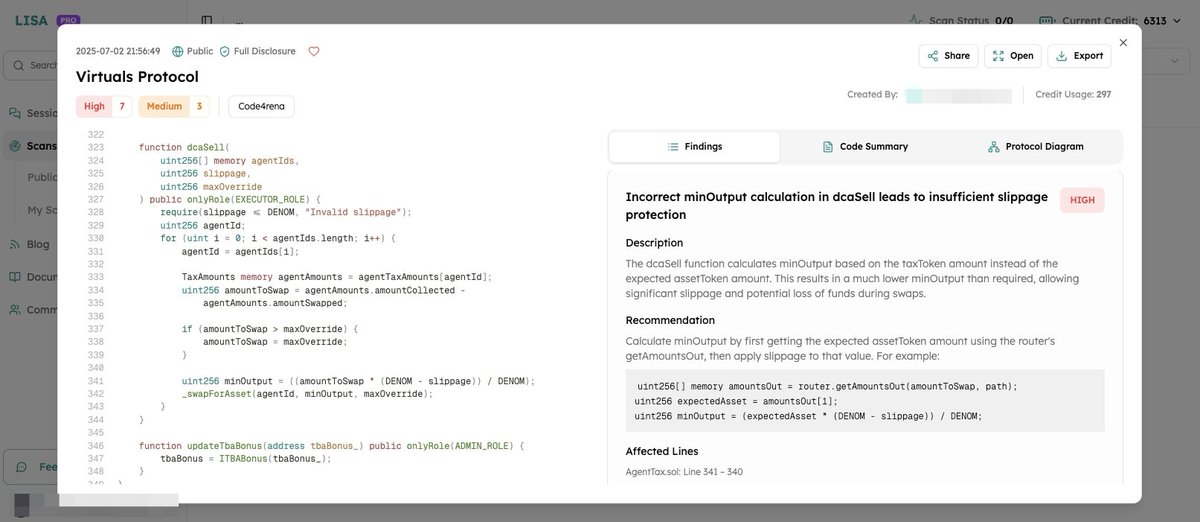Toggle the sidebar panel icon in background header
Screen dimensions: 1200x522
pyautogui.click(x=206, y=20)
